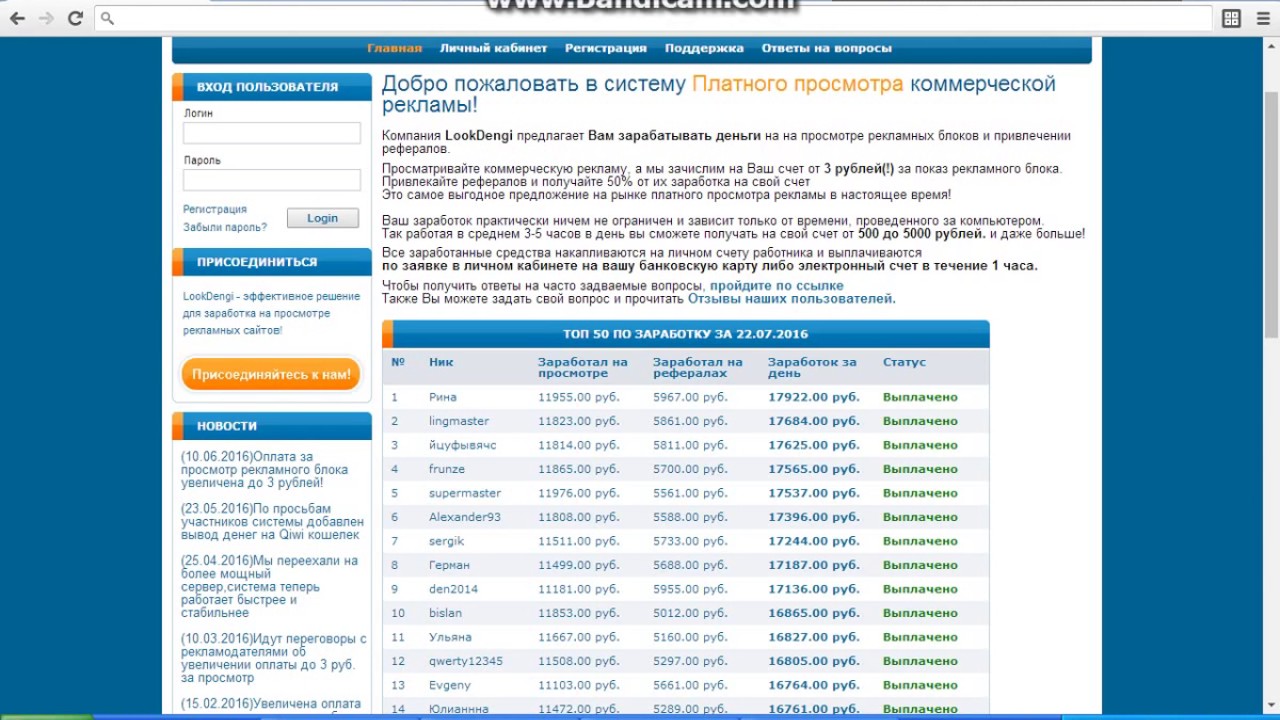Click the Login button

[322, 218]
